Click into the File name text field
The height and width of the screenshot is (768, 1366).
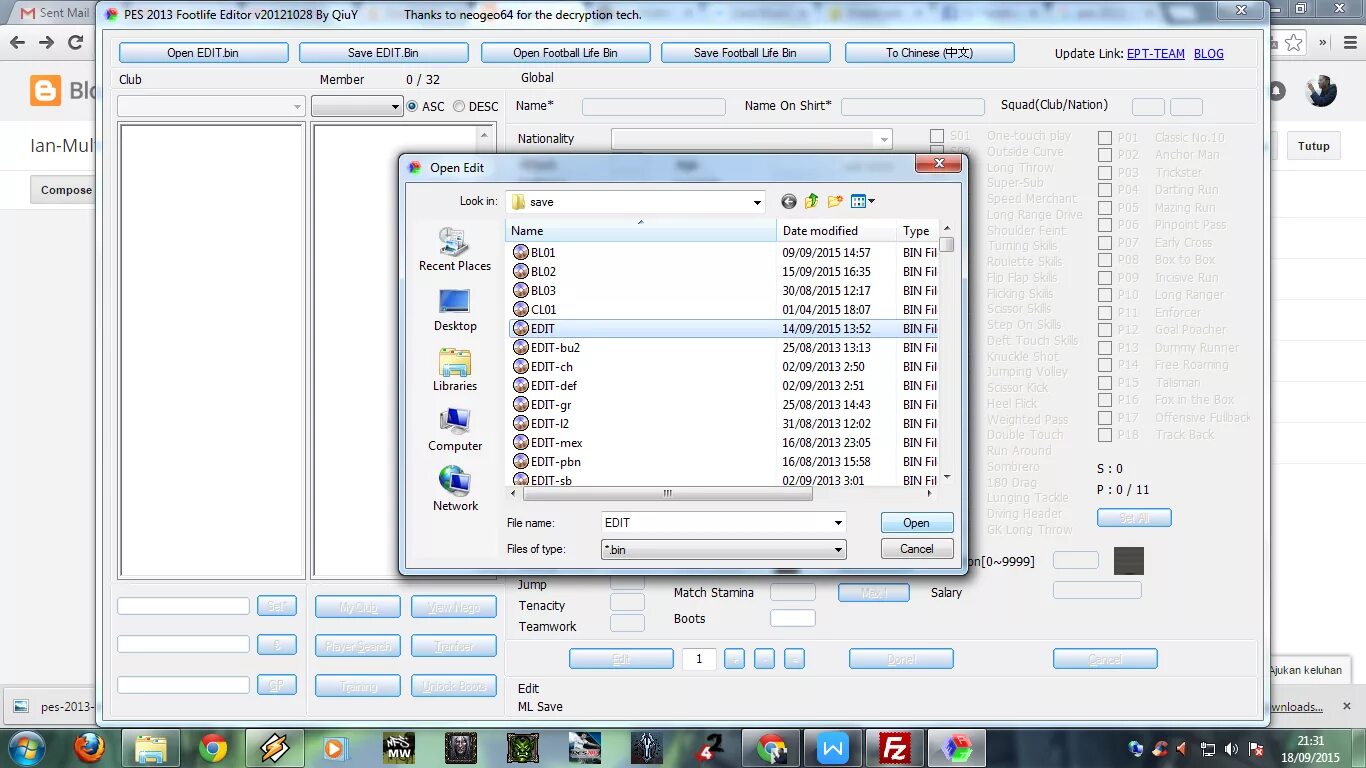(715, 523)
